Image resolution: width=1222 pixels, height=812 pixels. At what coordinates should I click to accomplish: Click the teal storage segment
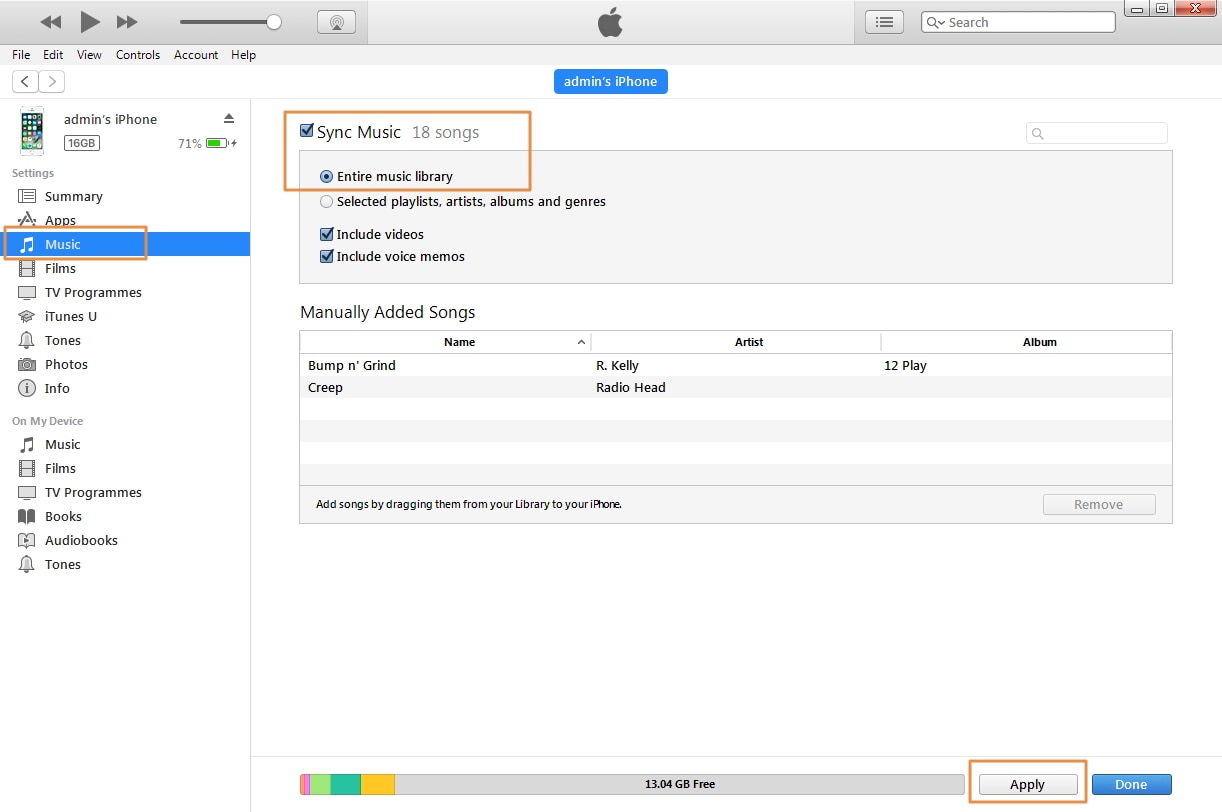pos(346,784)
